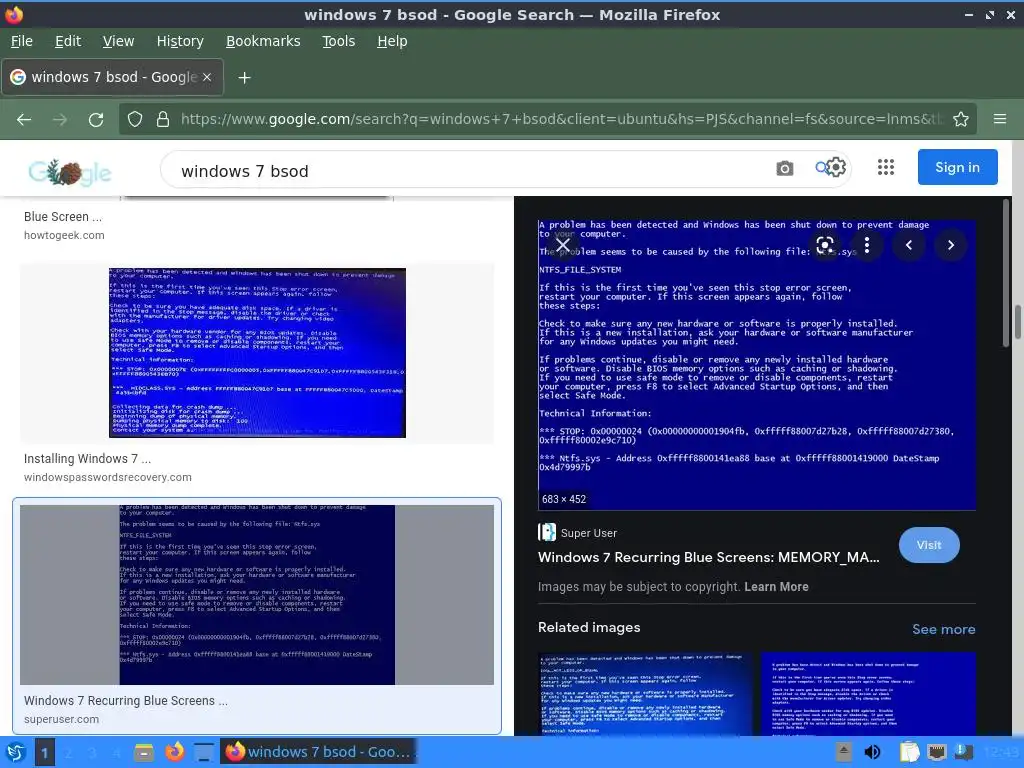Open the volume control in the tray
Image resolution: width=1024 pixels, height=768 pixels.
pos(872,752)
